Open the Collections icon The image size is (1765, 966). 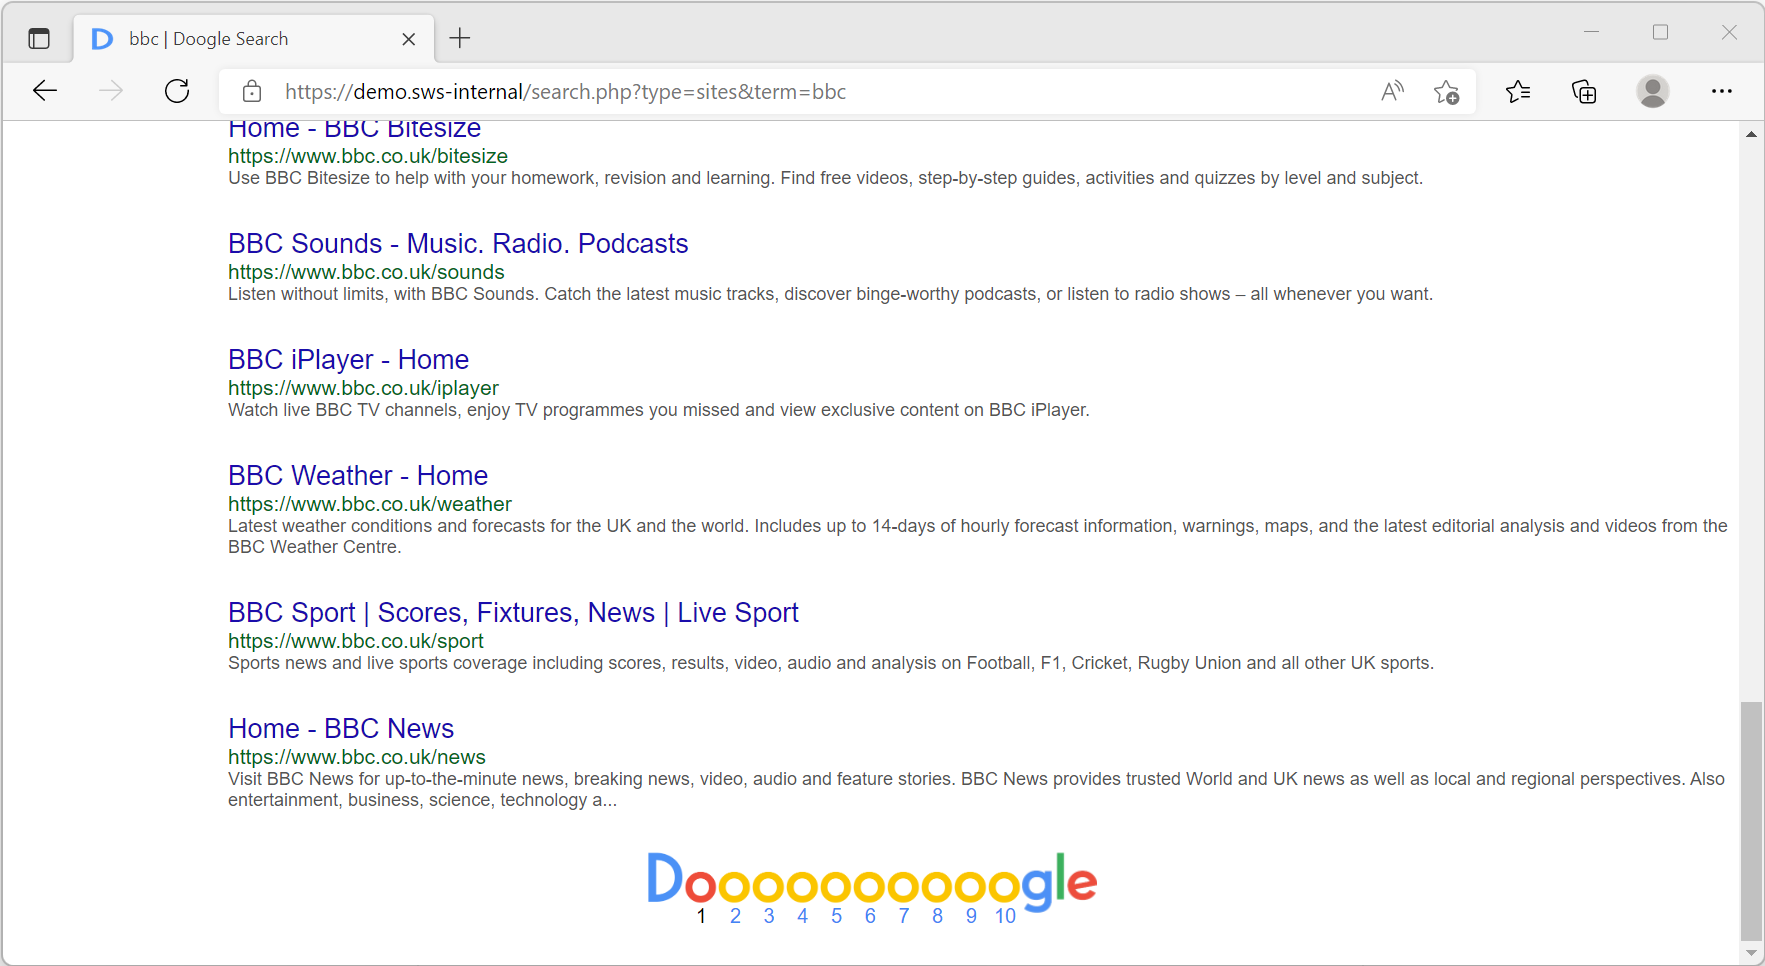pos(1584,92)
